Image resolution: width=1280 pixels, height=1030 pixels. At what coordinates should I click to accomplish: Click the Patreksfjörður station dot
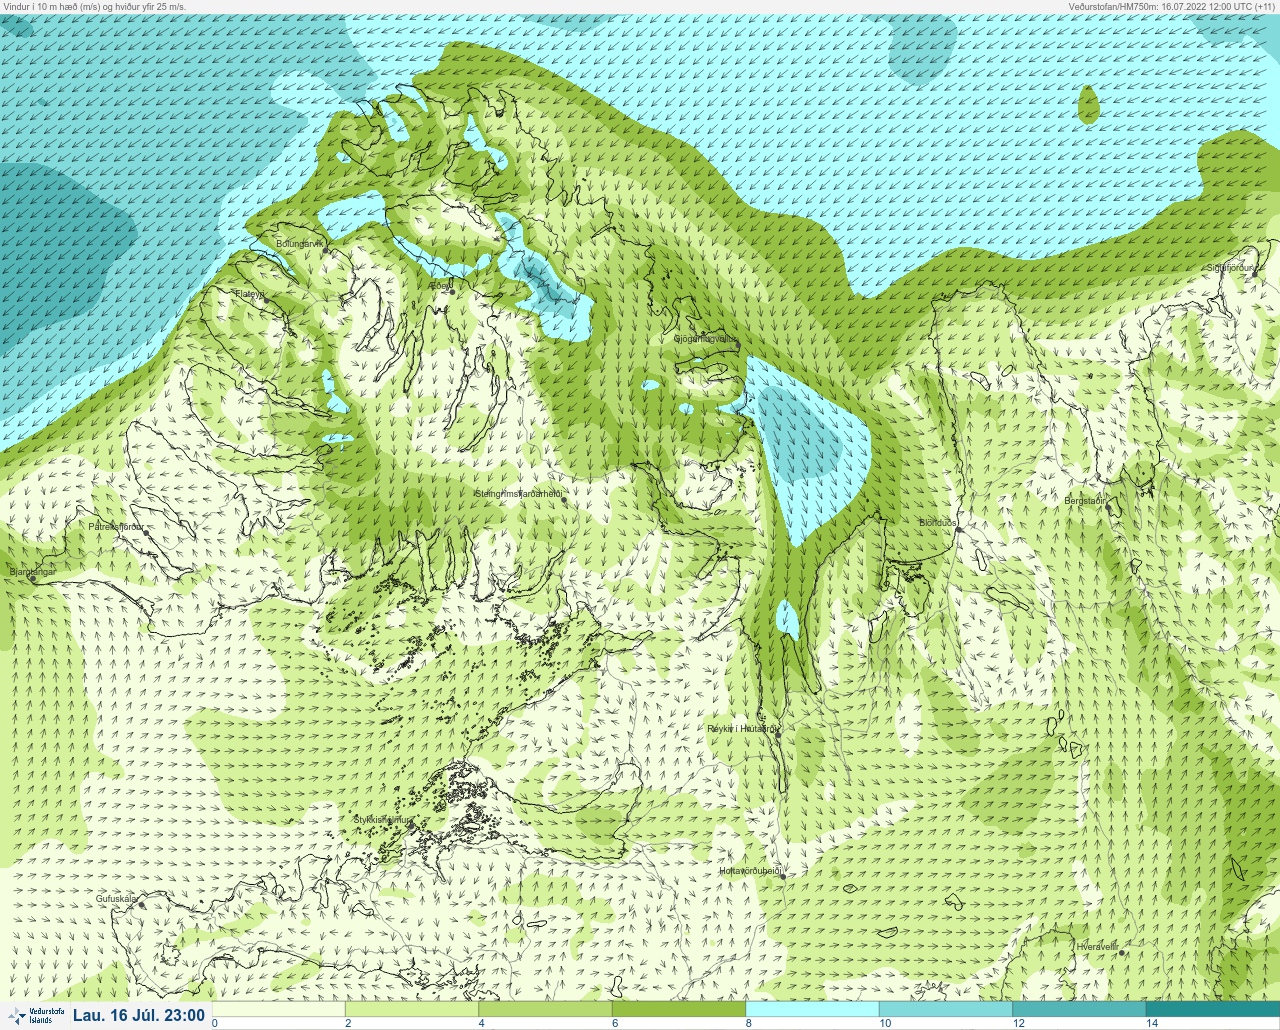(147, 533)
